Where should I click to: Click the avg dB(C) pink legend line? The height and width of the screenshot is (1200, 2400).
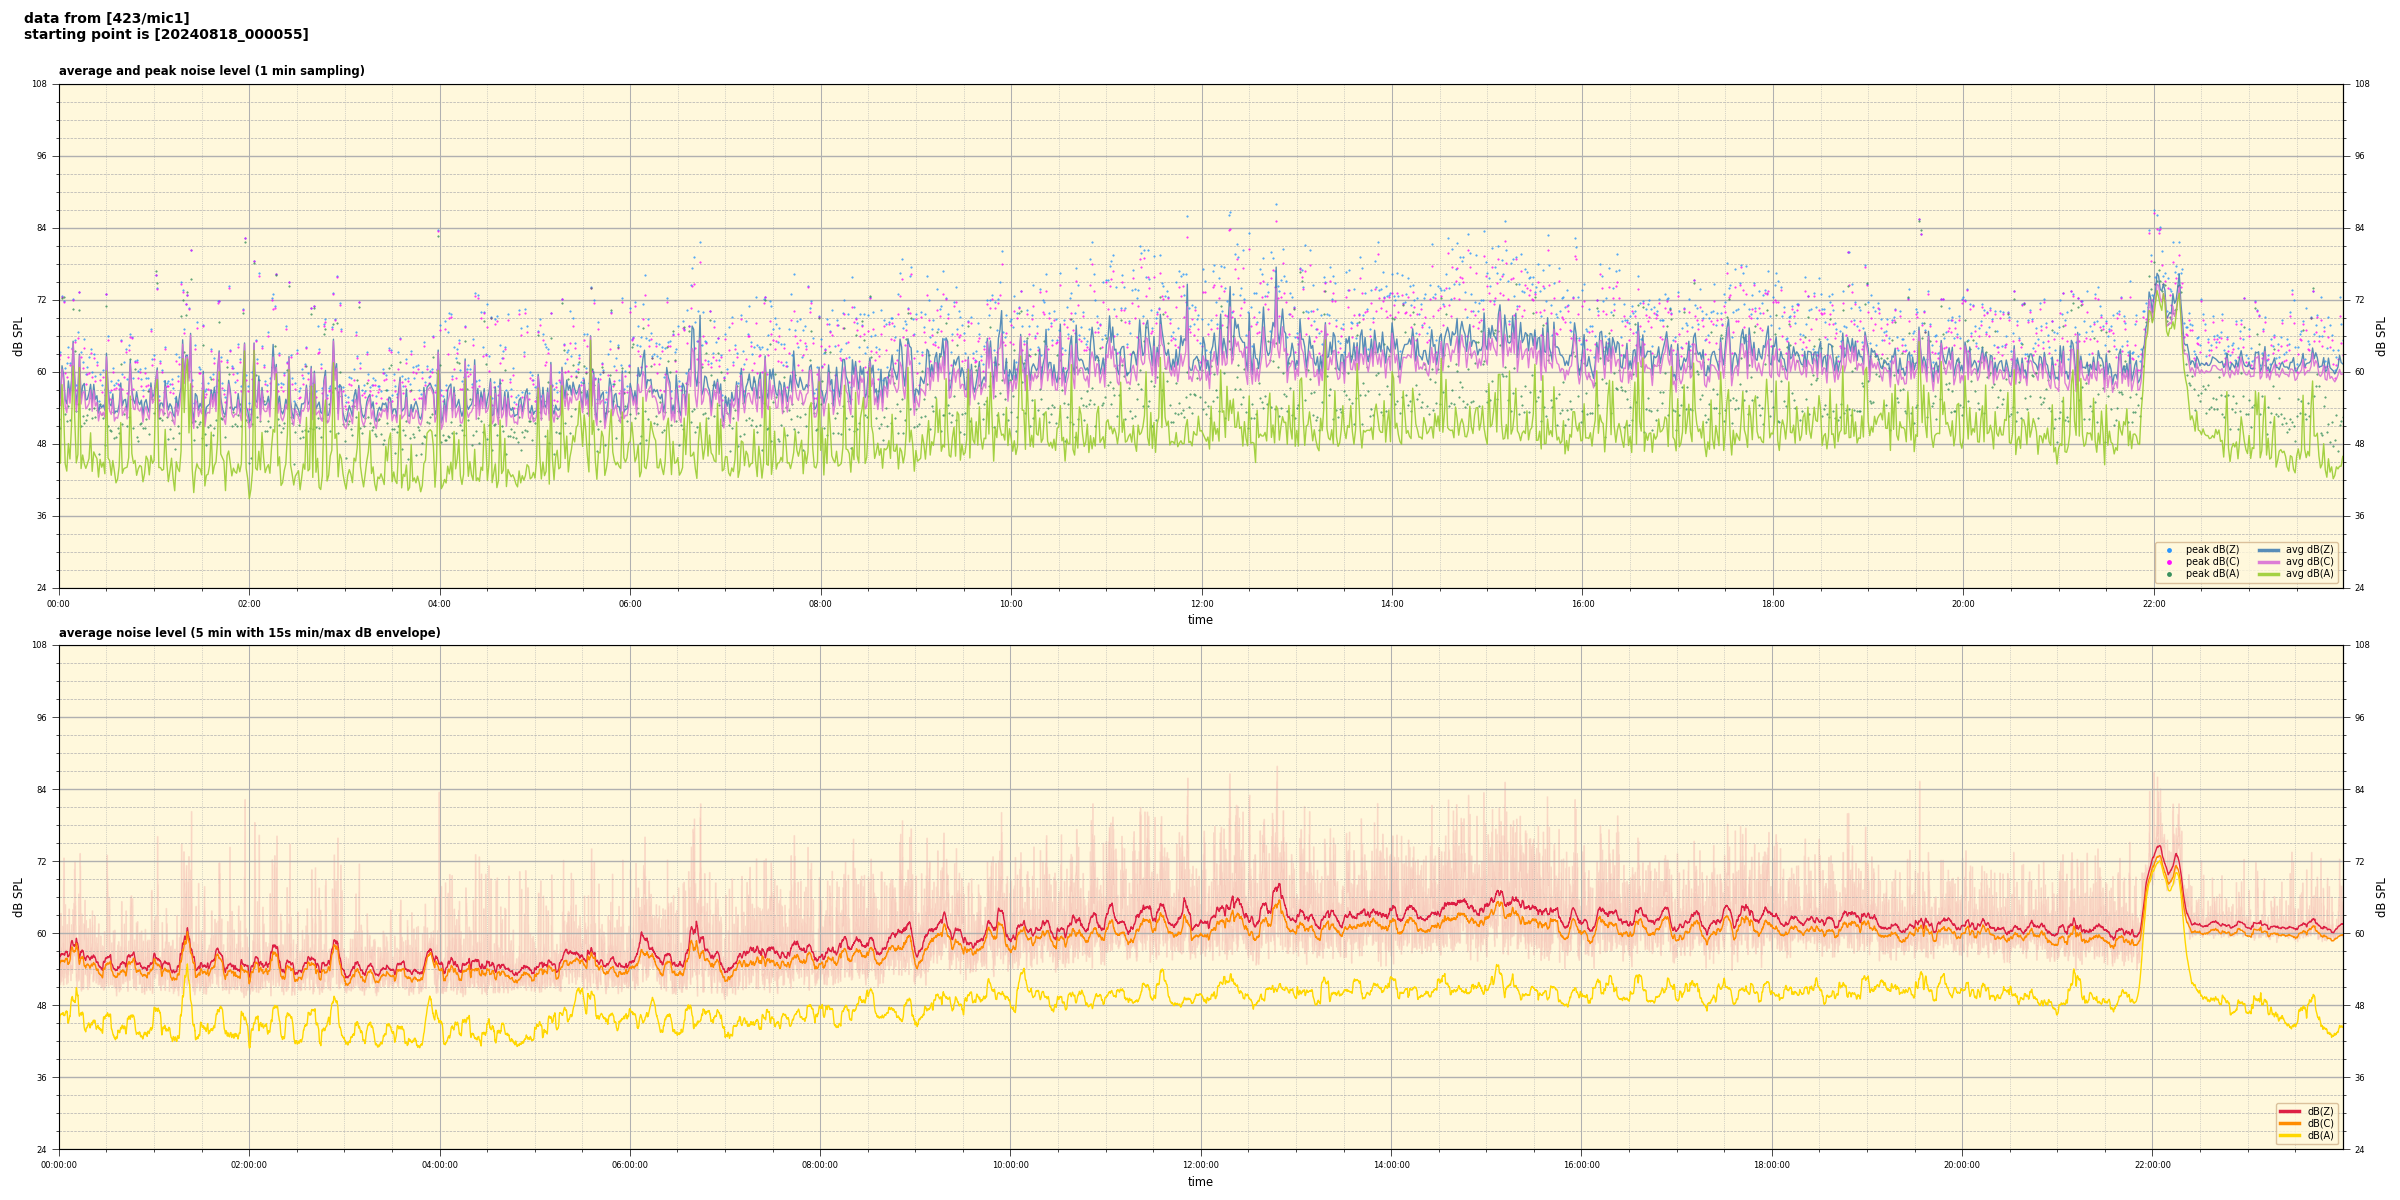[x=2269, y=562]
